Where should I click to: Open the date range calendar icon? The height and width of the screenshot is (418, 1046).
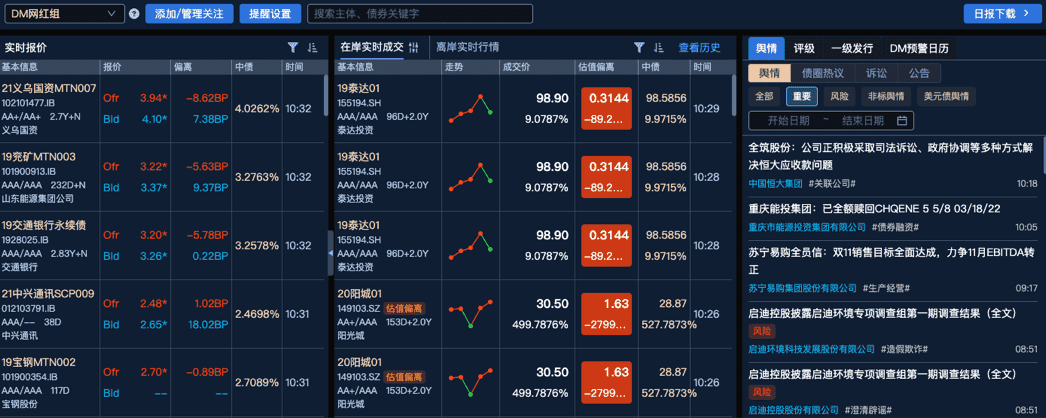[x=902, y=121]
